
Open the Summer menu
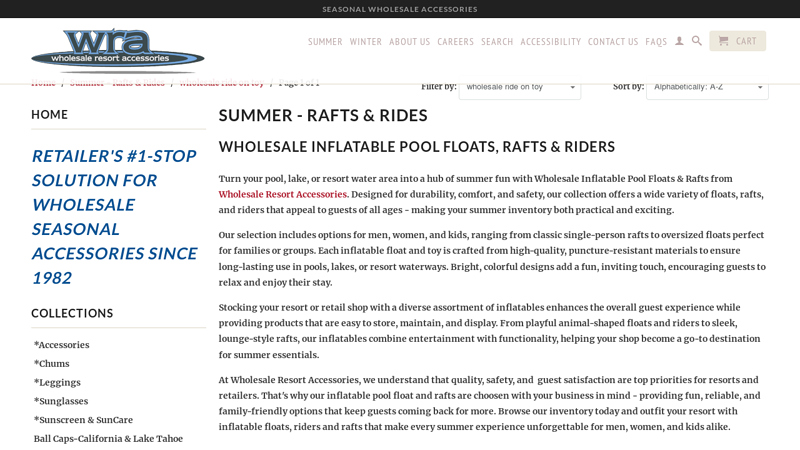click(325, 42)
